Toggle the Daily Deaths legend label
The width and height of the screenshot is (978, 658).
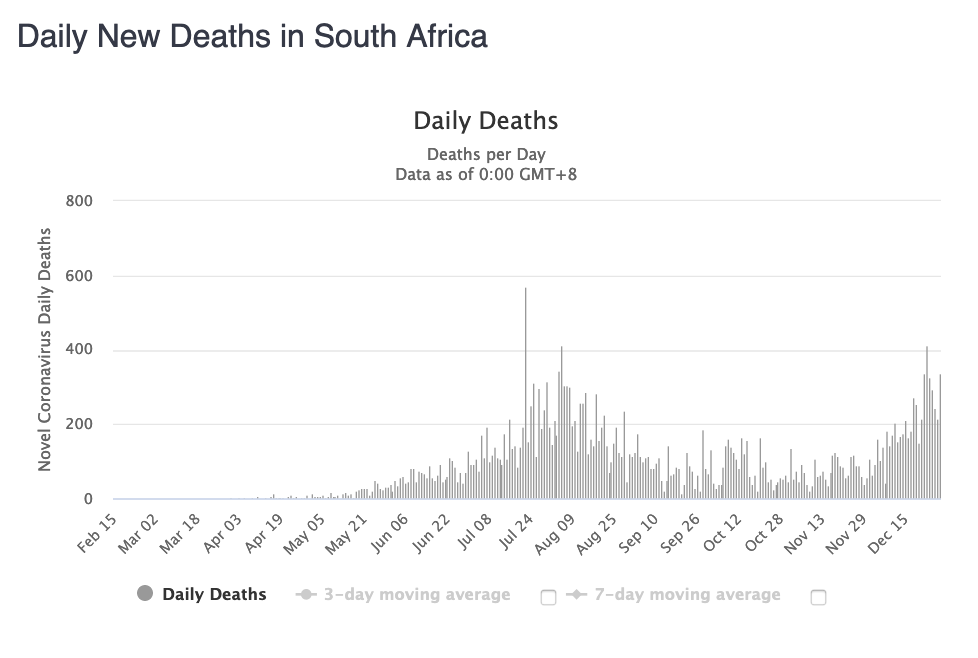(214, 594)
